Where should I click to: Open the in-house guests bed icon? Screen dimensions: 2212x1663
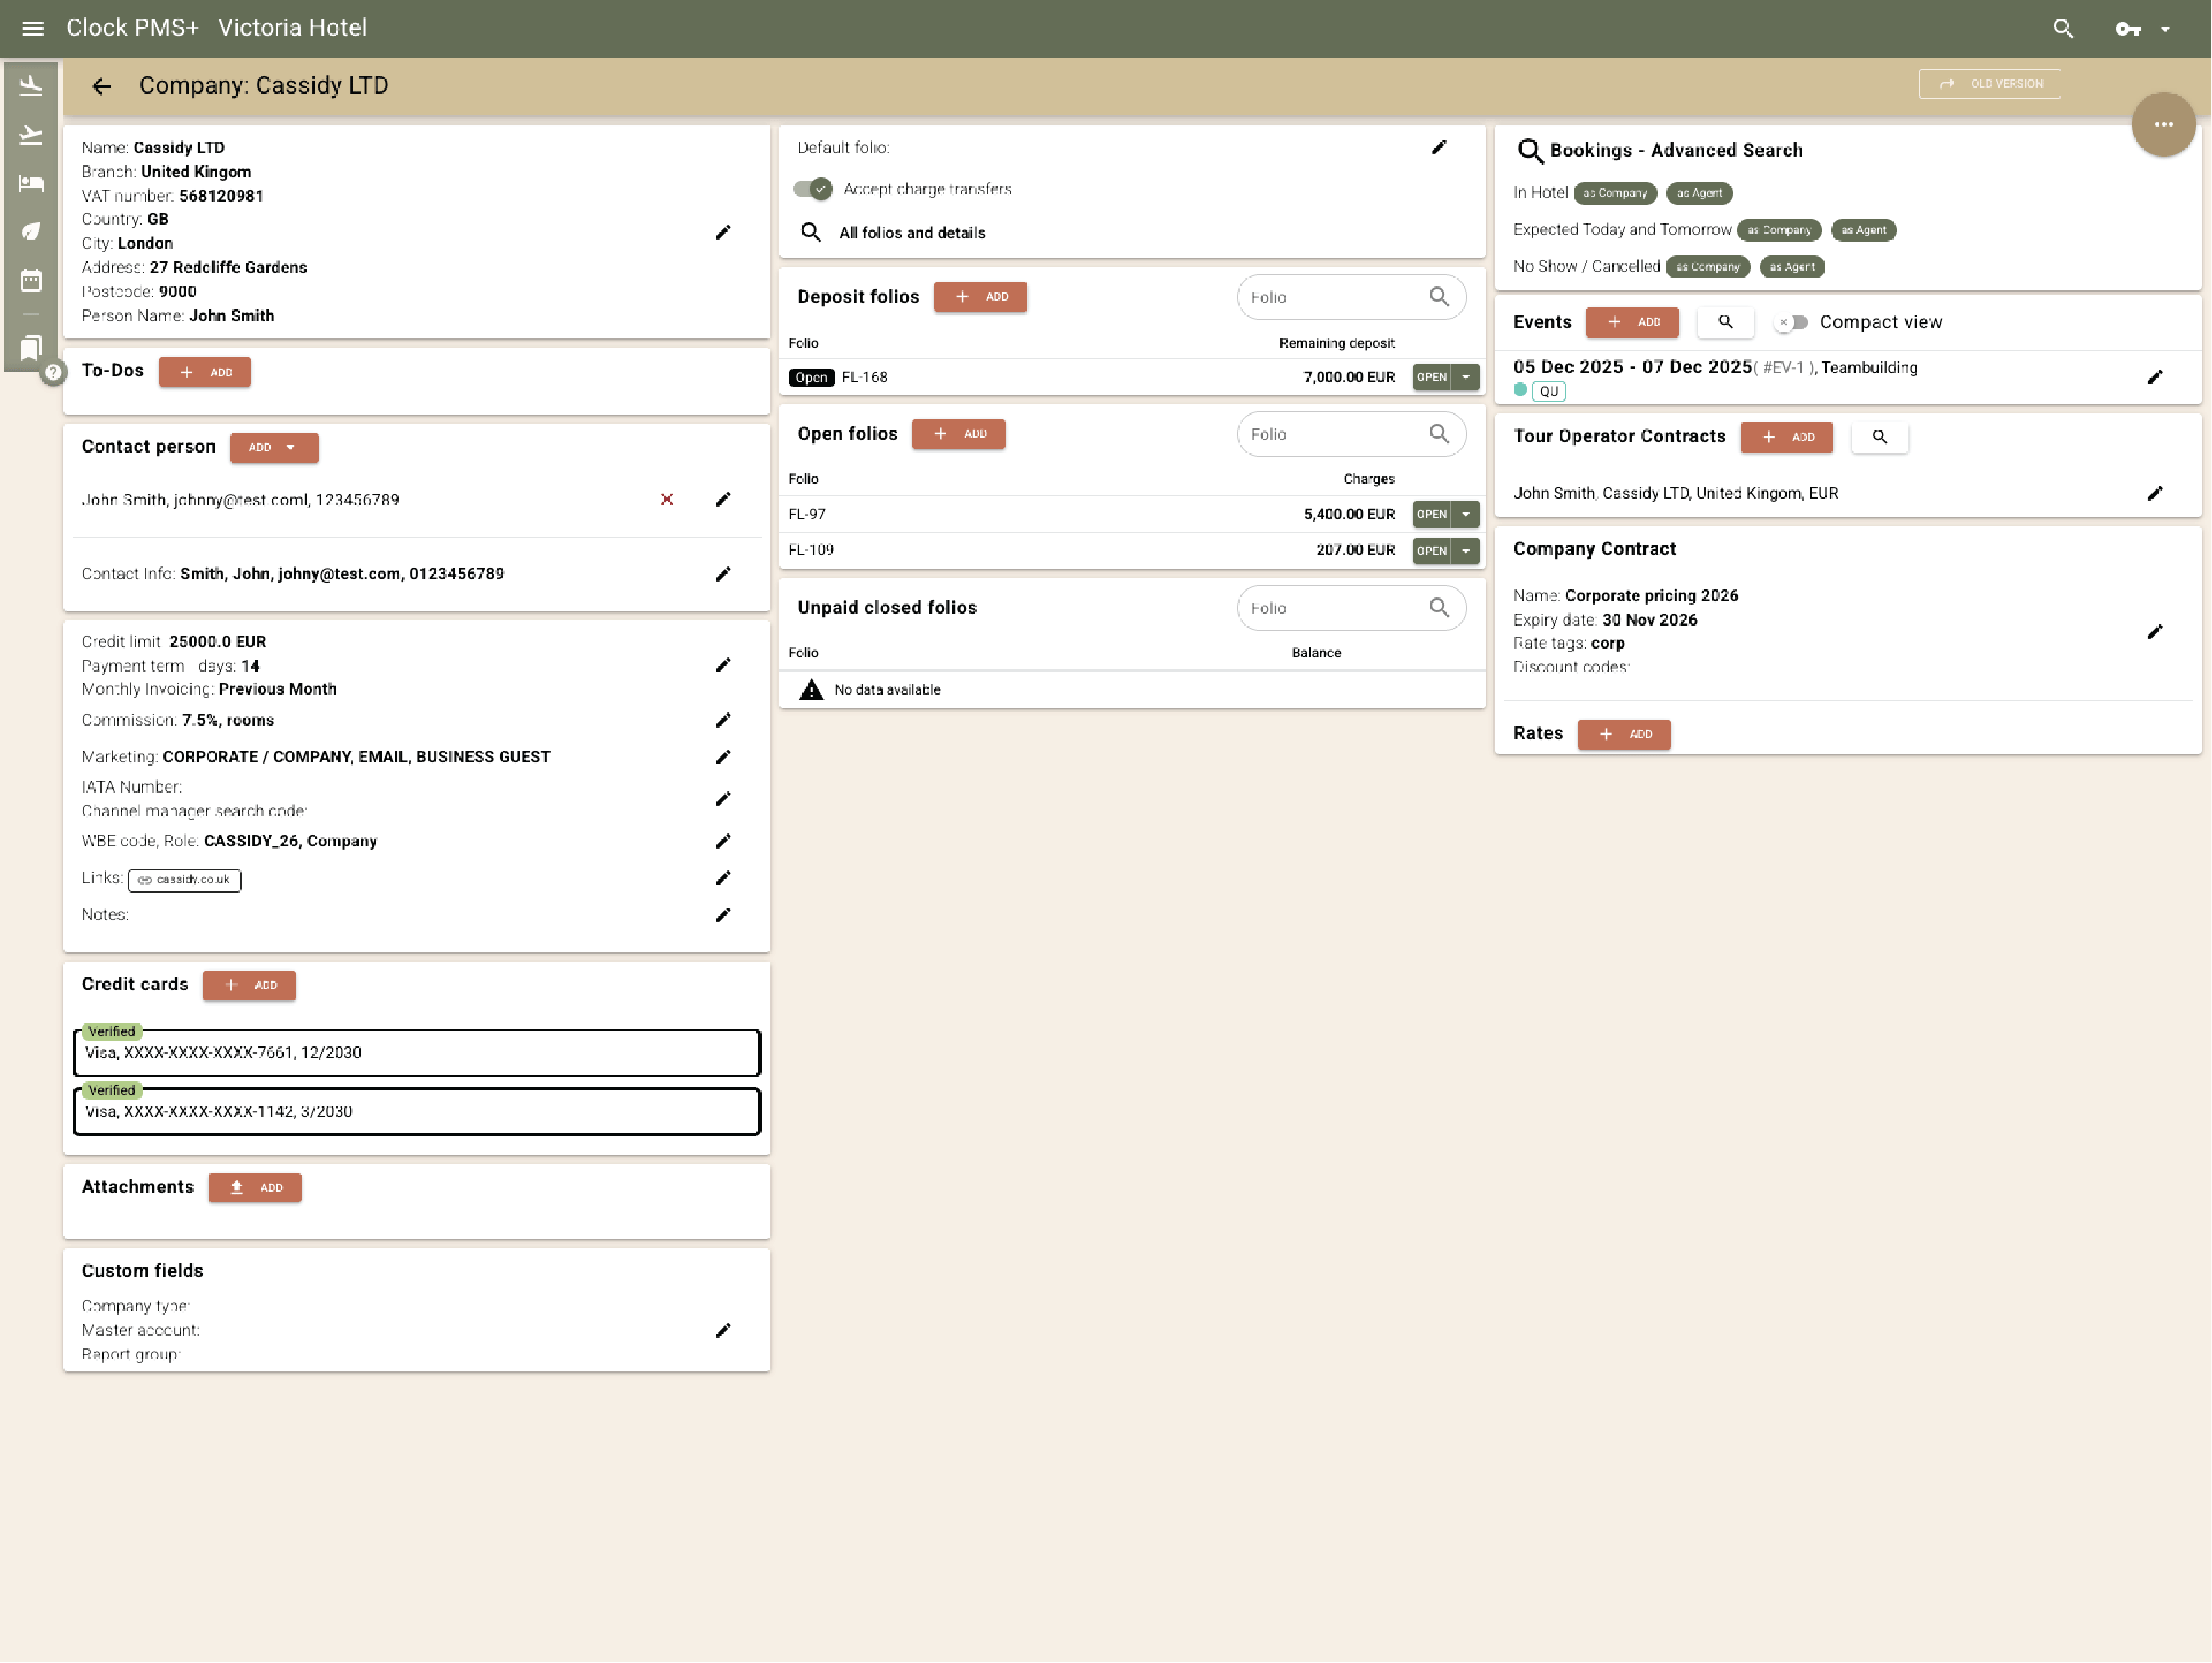point(30,183)
